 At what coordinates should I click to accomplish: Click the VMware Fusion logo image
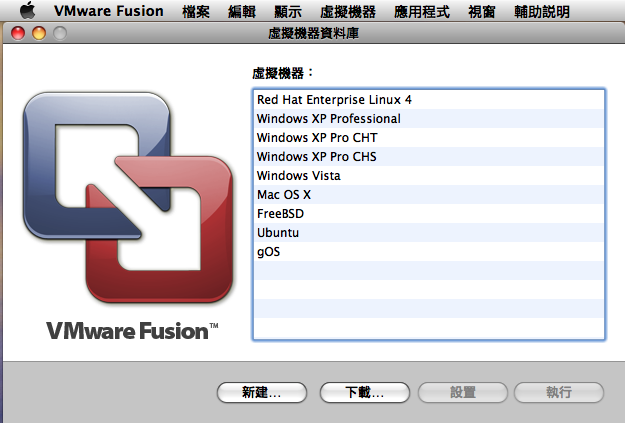pos(128,197)
